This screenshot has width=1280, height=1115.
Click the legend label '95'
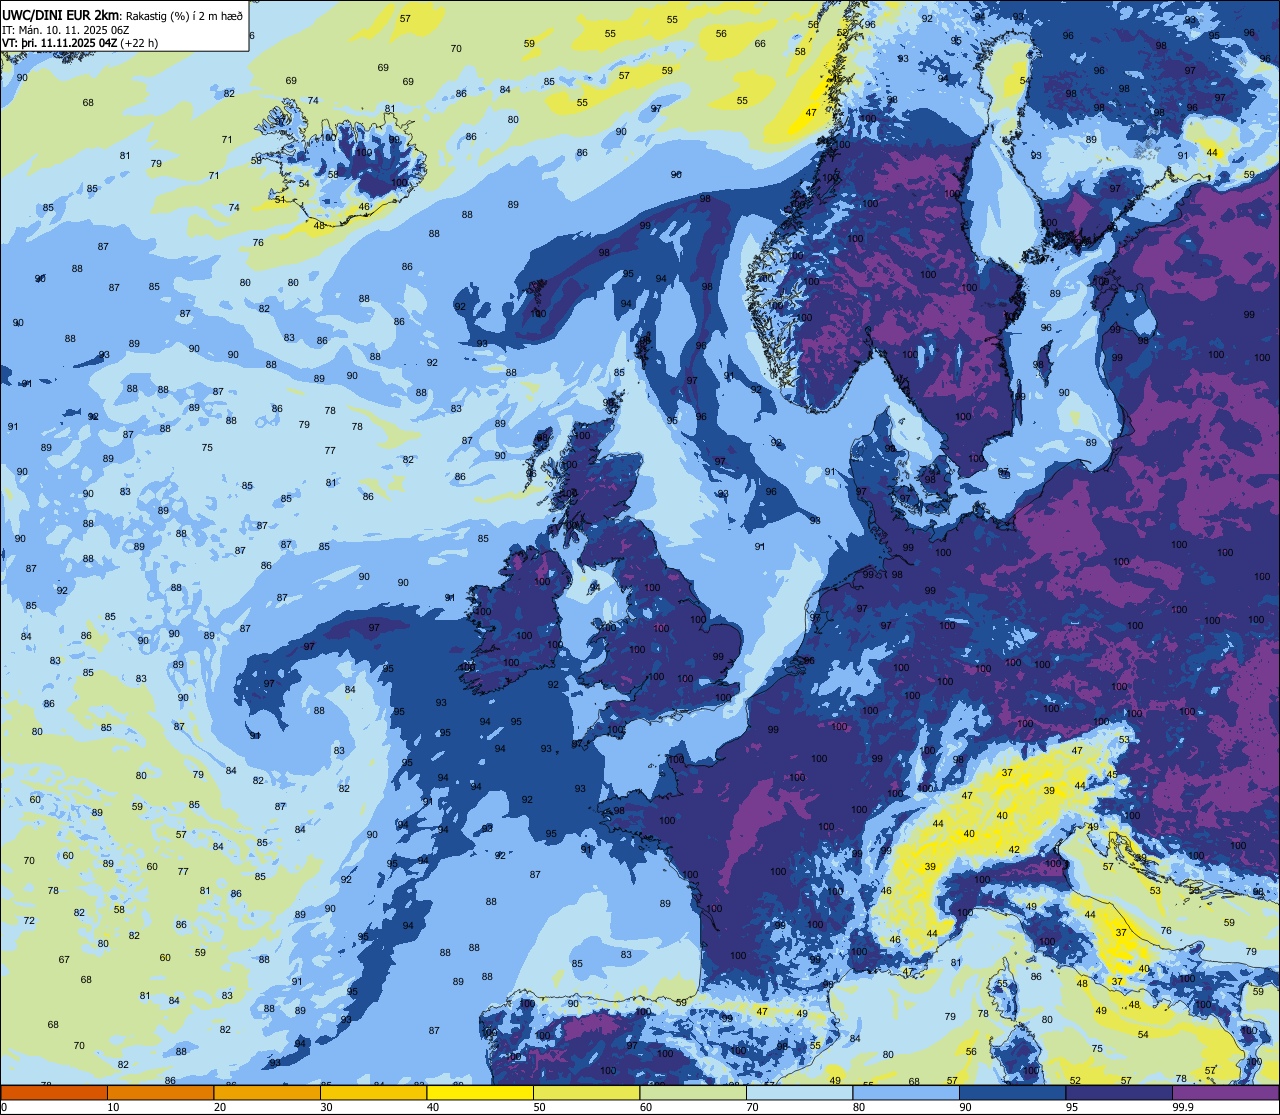[x=1072, y=1107]
